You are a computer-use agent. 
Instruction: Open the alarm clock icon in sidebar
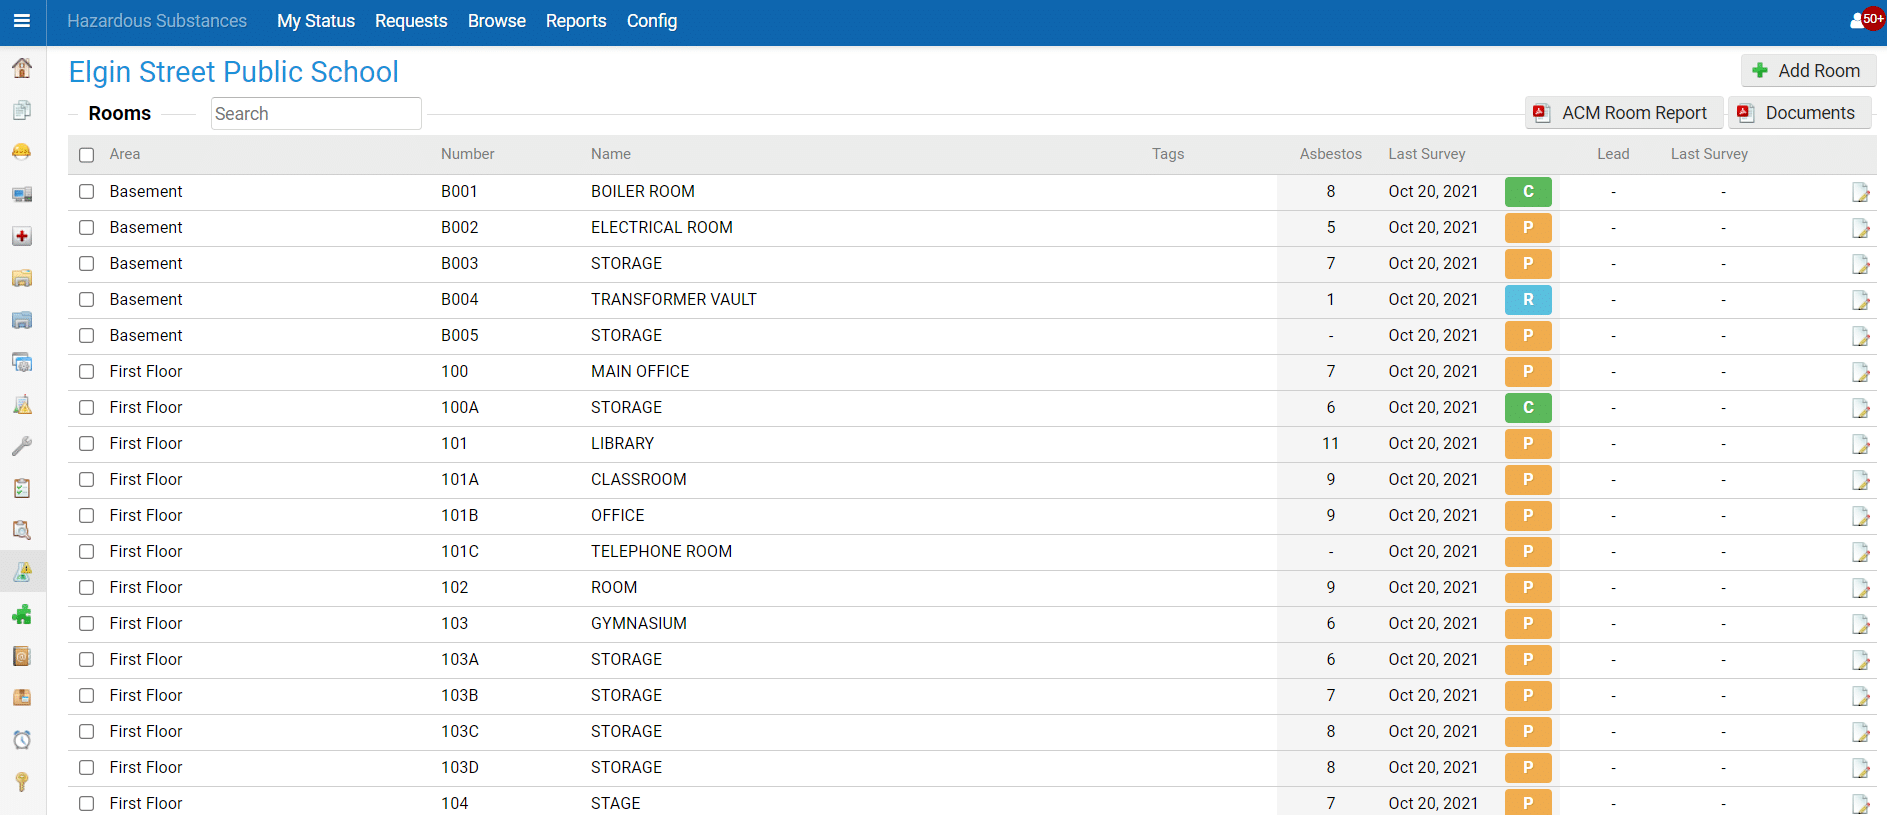click(22, 740)
